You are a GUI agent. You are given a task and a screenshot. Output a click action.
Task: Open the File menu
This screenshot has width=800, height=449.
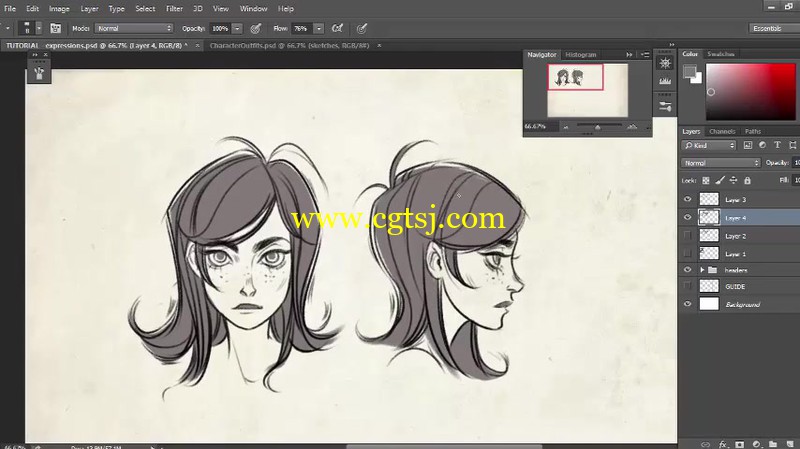(x=10, y=9)
